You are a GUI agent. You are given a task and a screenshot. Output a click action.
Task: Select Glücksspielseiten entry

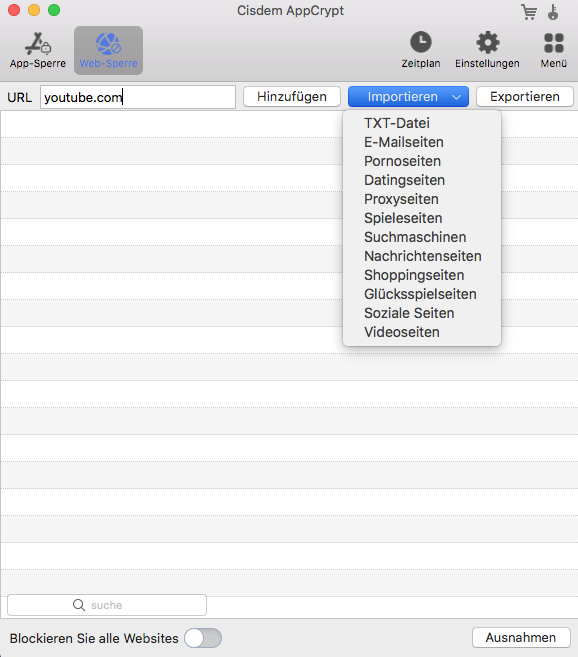tap(422, 294)
